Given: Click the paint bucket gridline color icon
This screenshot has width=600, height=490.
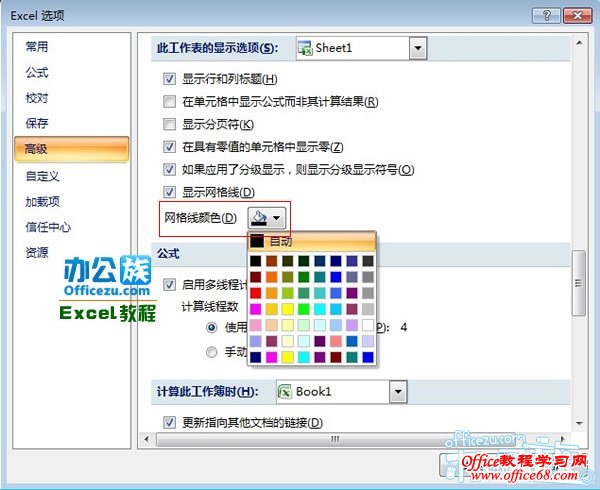Looking at the screenshot, I should 259,218.
